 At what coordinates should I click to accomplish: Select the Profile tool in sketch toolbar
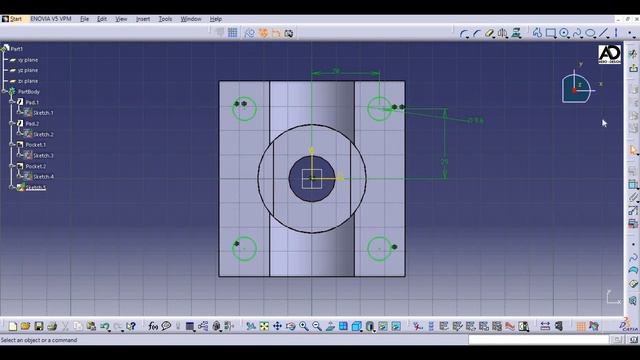click(x=537, y=33)
